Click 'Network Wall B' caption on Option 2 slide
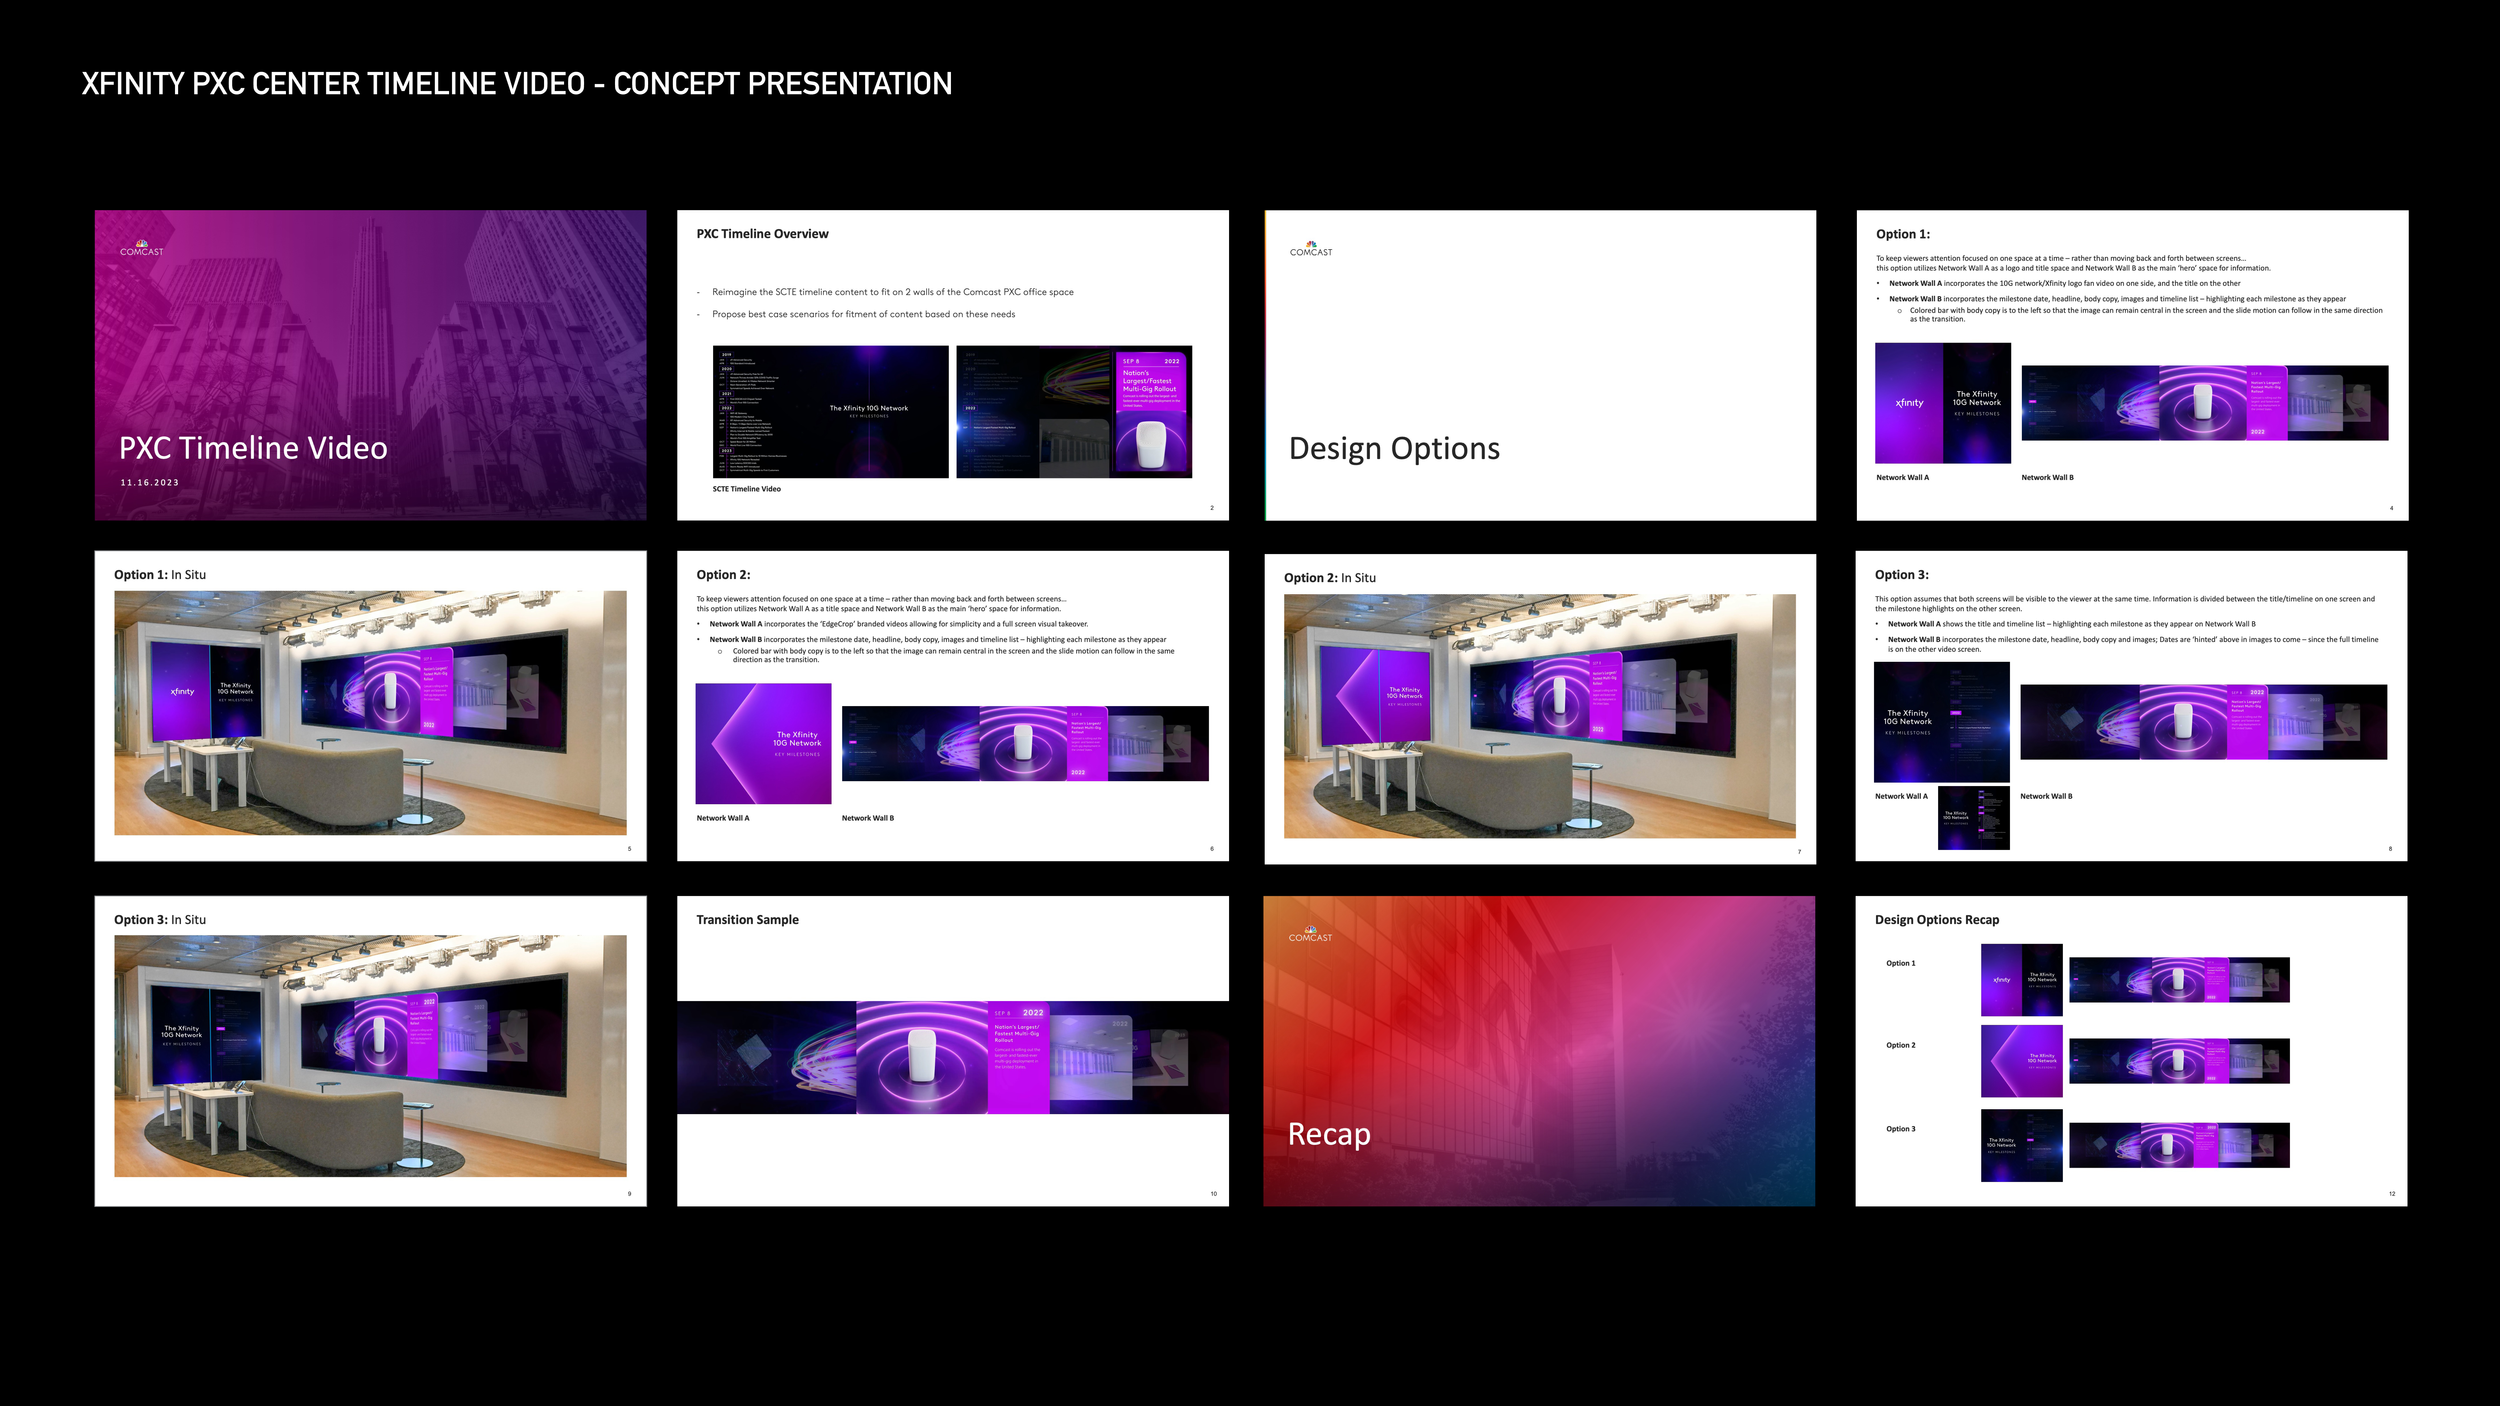Image resolution: width=2500 pixels, height=1406 pixels. tap(868, 818)
